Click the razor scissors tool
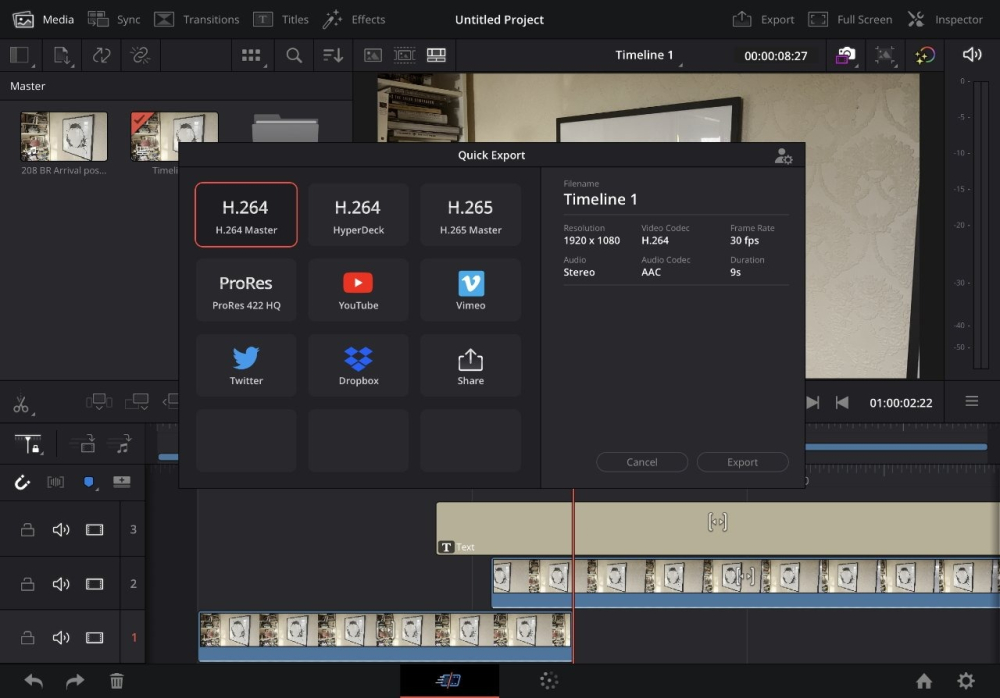This screenshot has width=1000, height=698. tap(20, 405)
